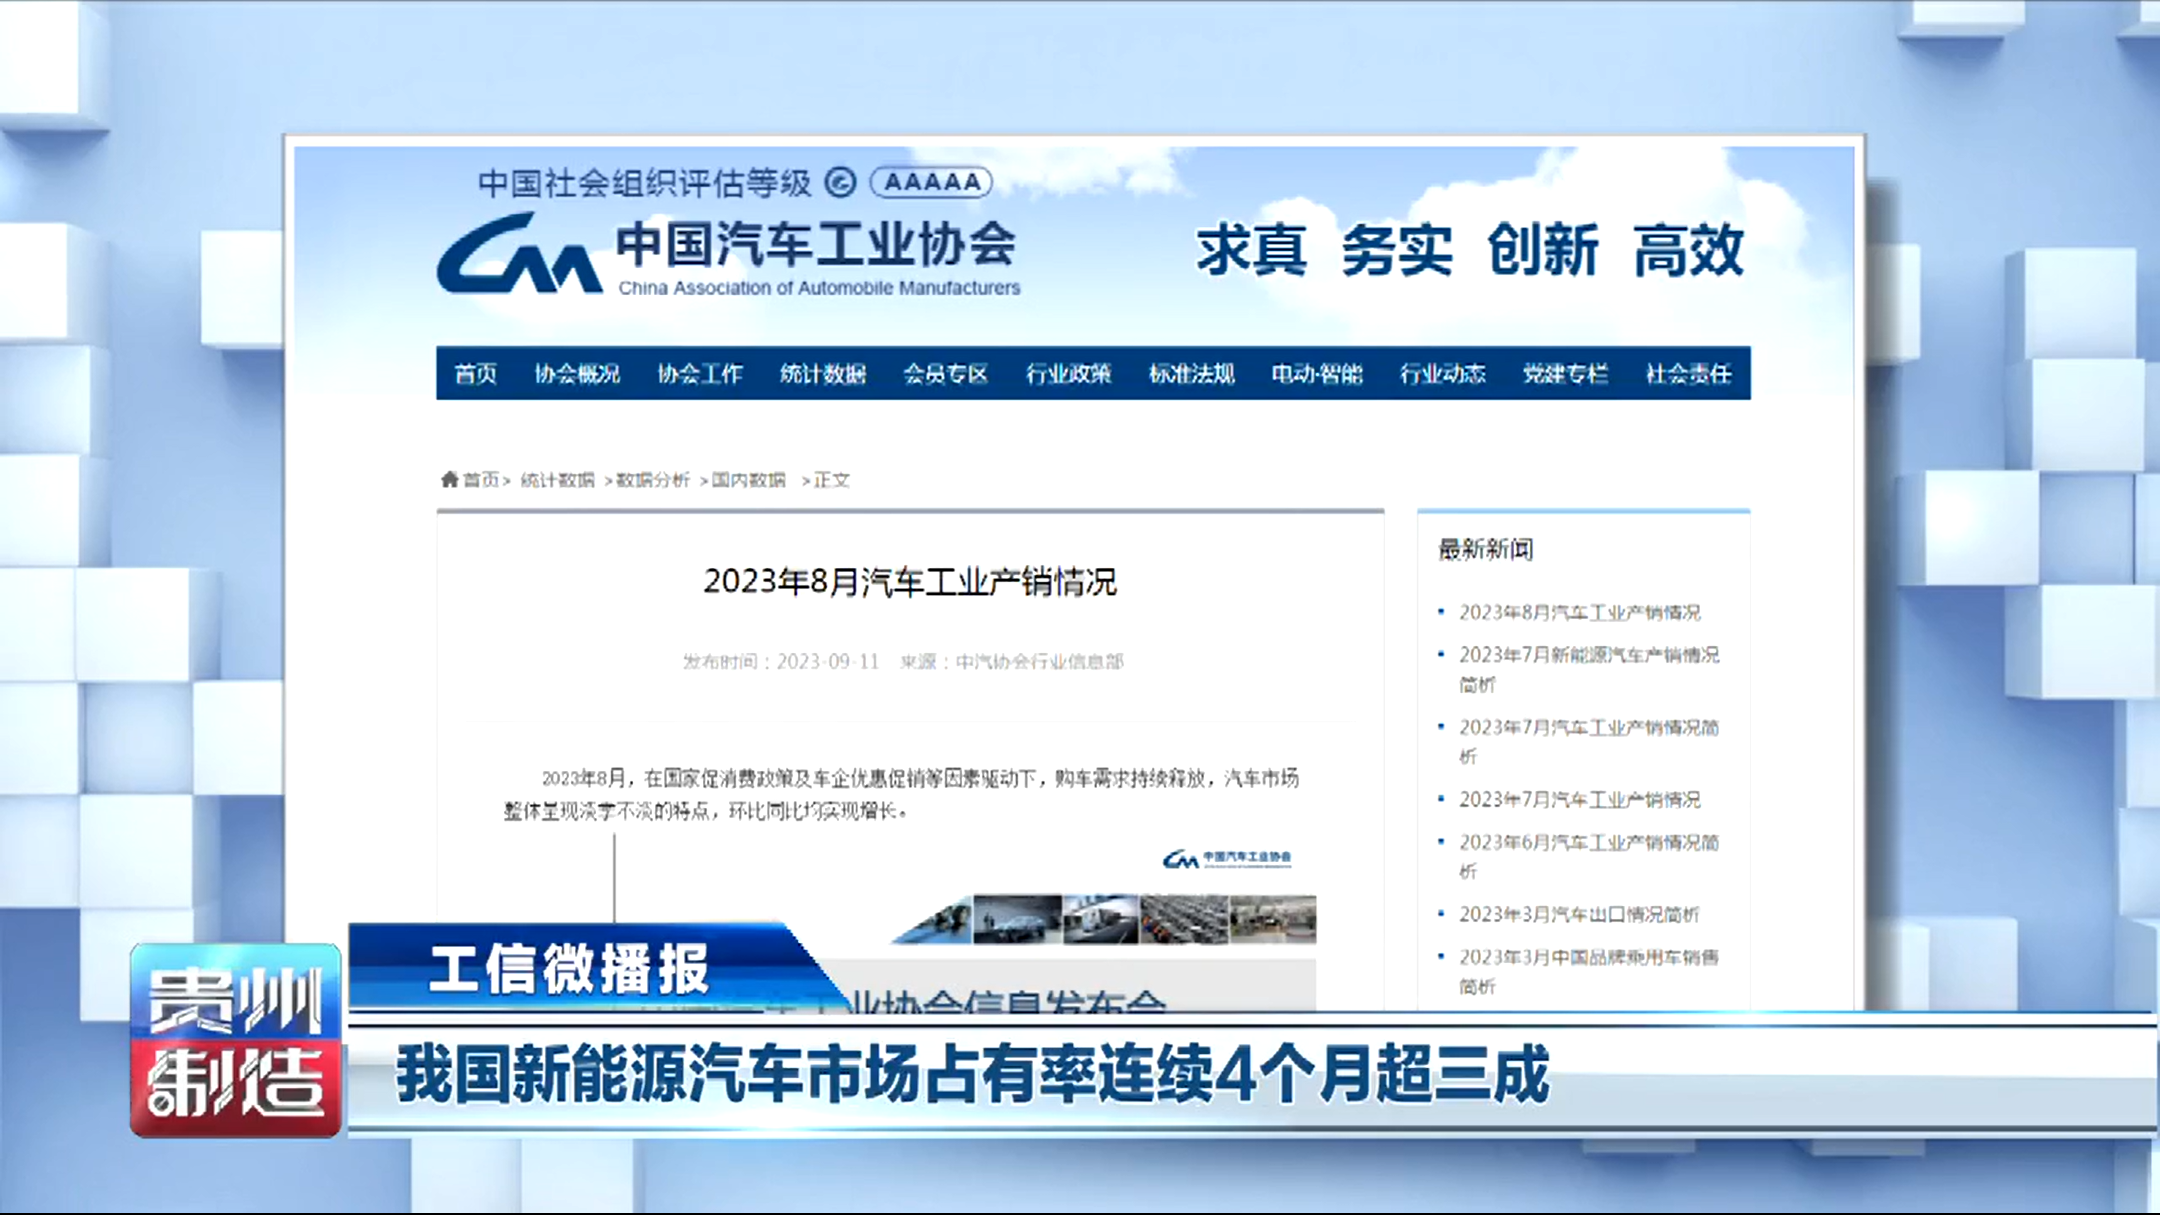Image resolution: width=2160 pixels, height=1215 pixels.
Task: Open 首页 in navigation bar
Action: 475,374
